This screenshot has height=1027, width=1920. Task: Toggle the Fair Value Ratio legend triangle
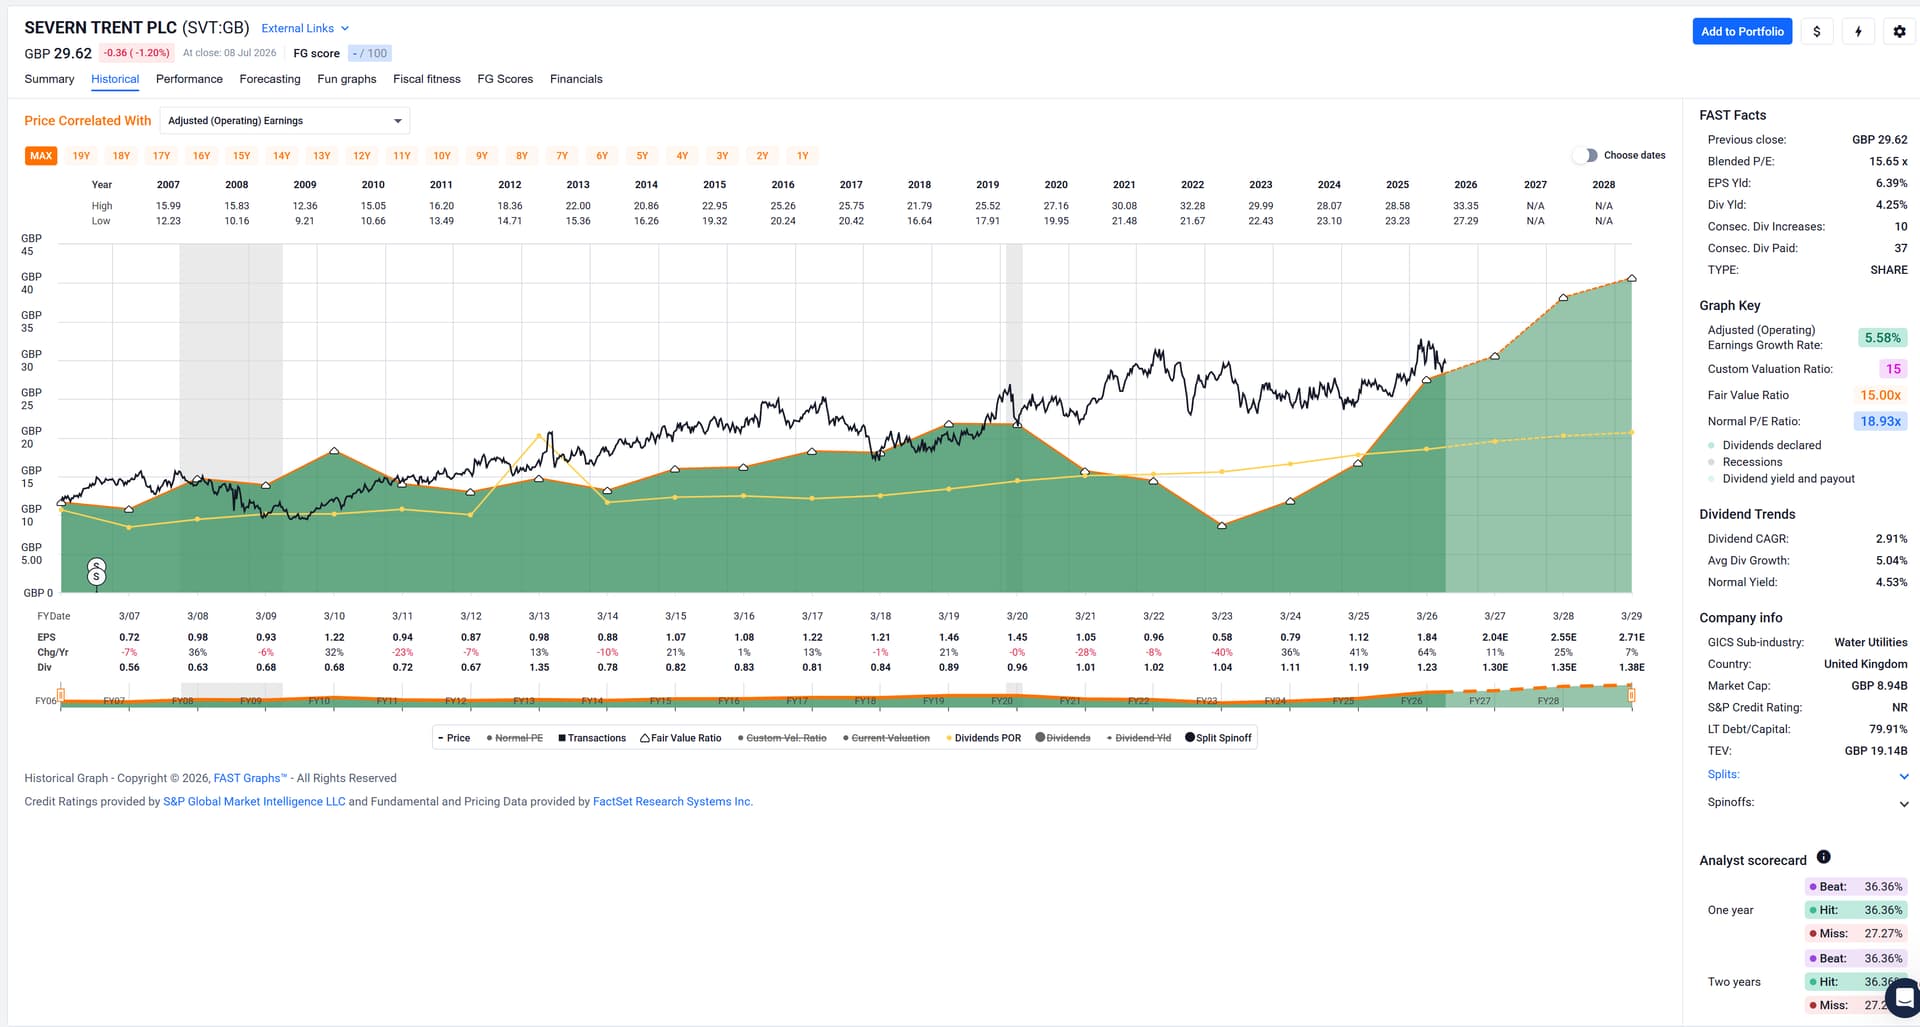point(645,738)
